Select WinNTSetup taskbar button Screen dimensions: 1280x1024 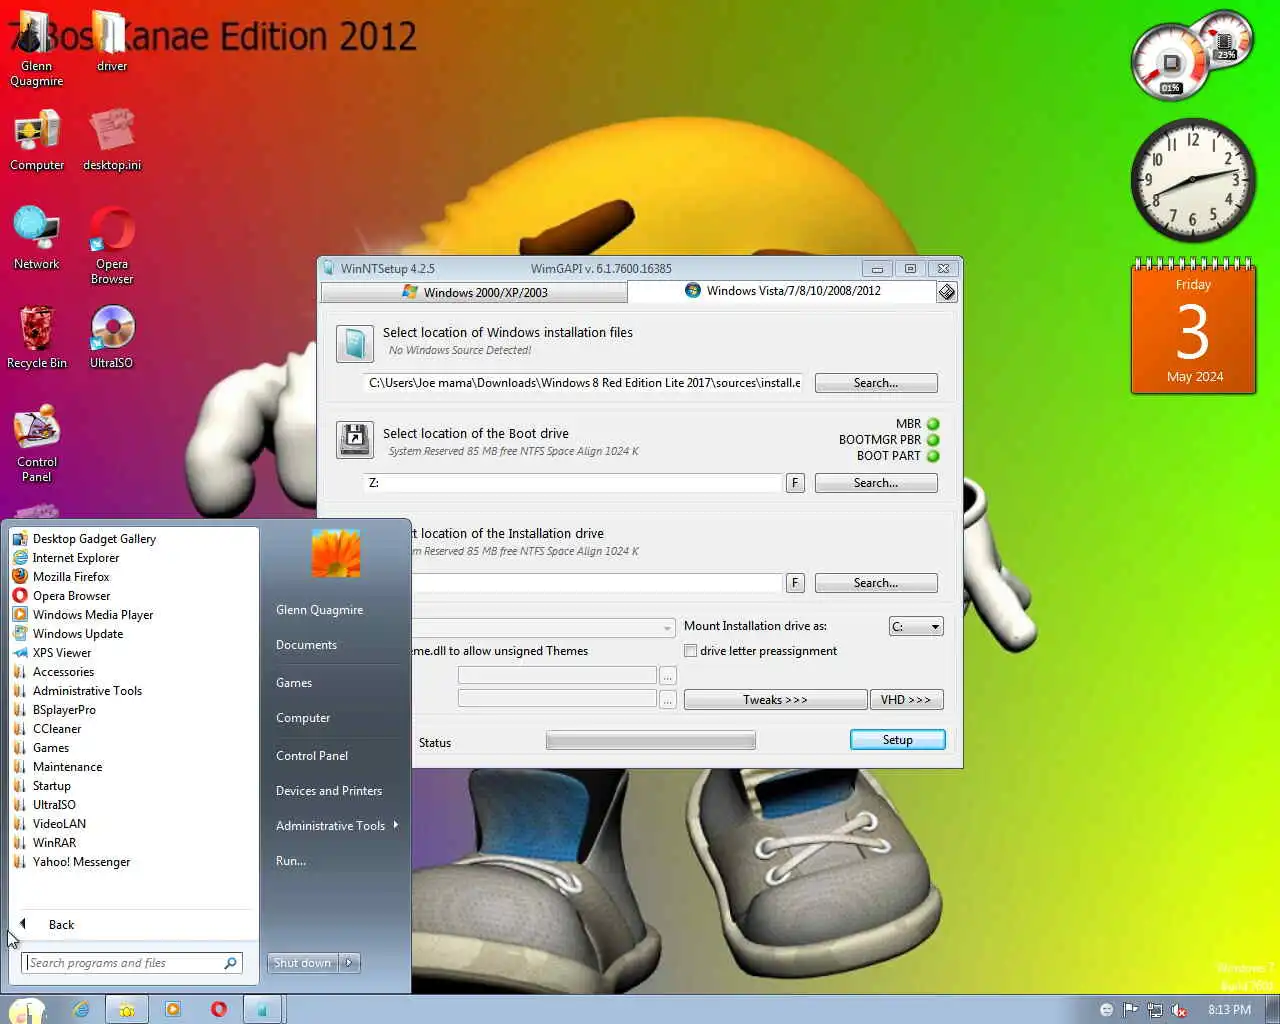[x=263, y=1010]
